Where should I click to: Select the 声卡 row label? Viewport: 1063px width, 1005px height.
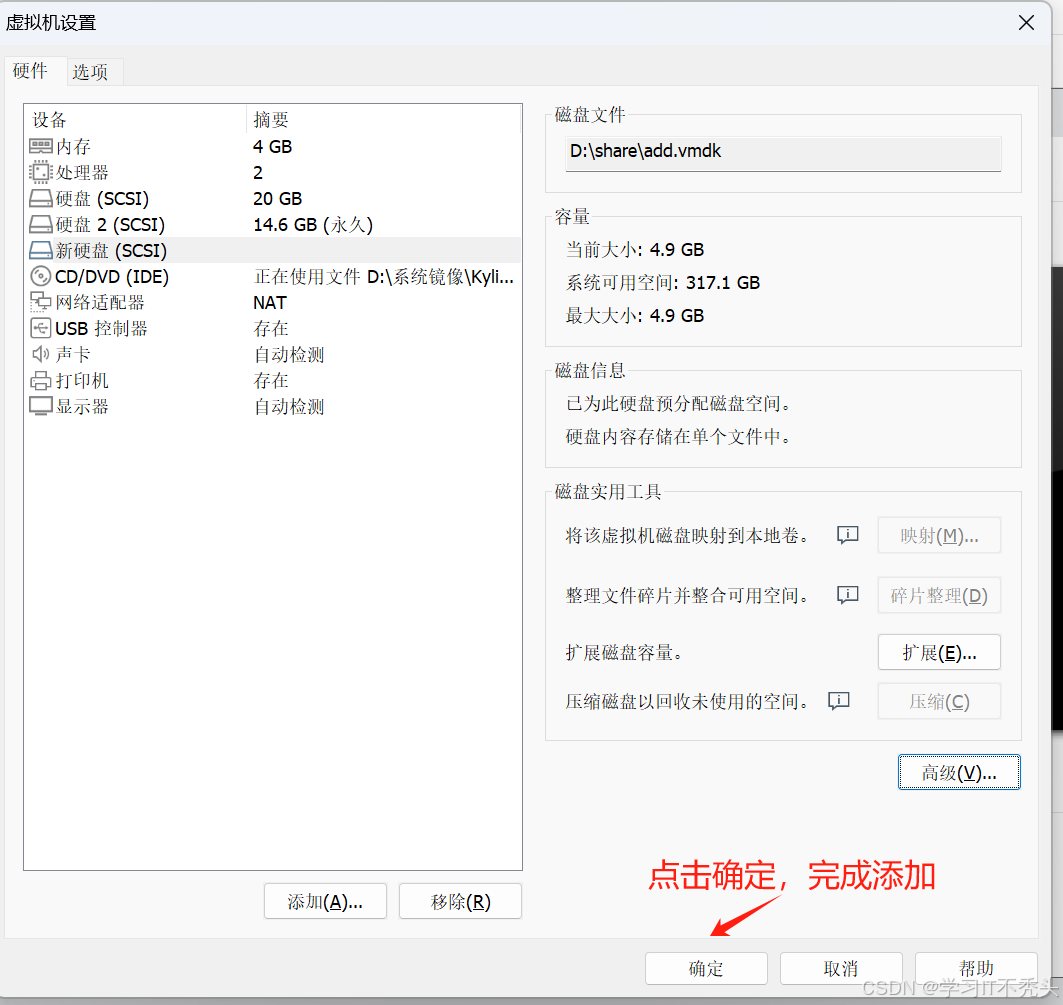click(x=73, y=354)
